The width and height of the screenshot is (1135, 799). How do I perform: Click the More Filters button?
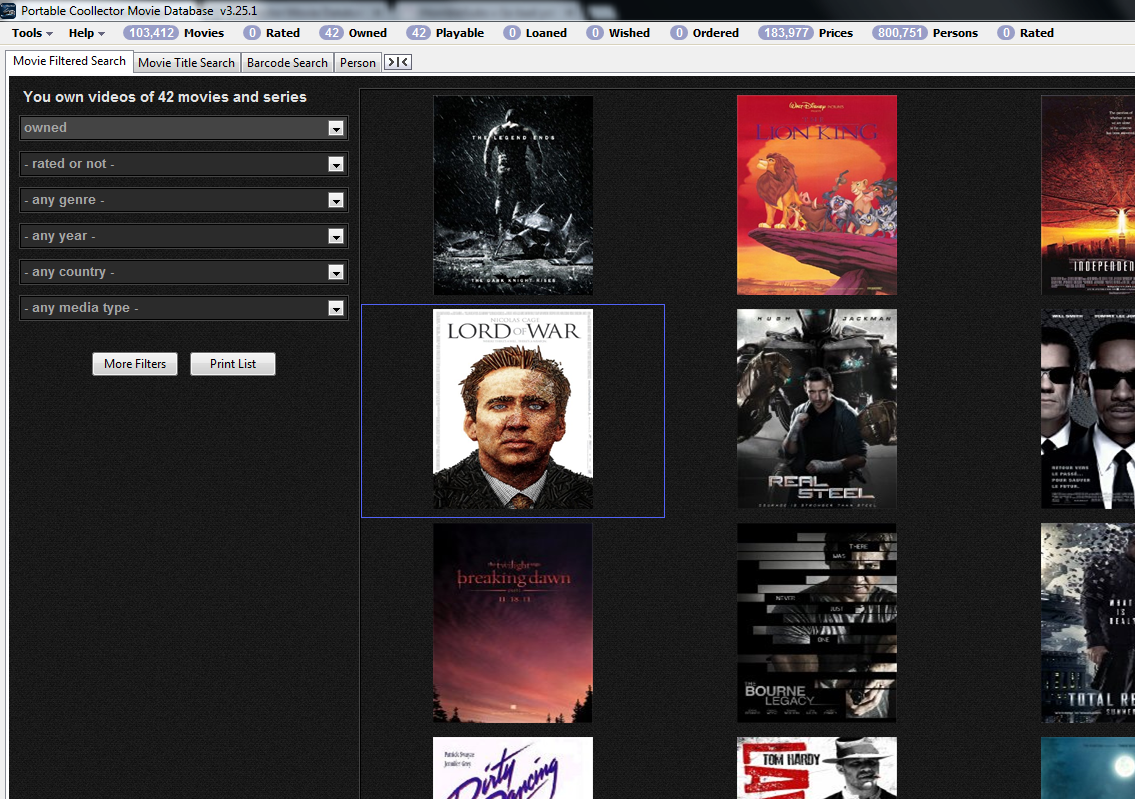pos(135,364)
